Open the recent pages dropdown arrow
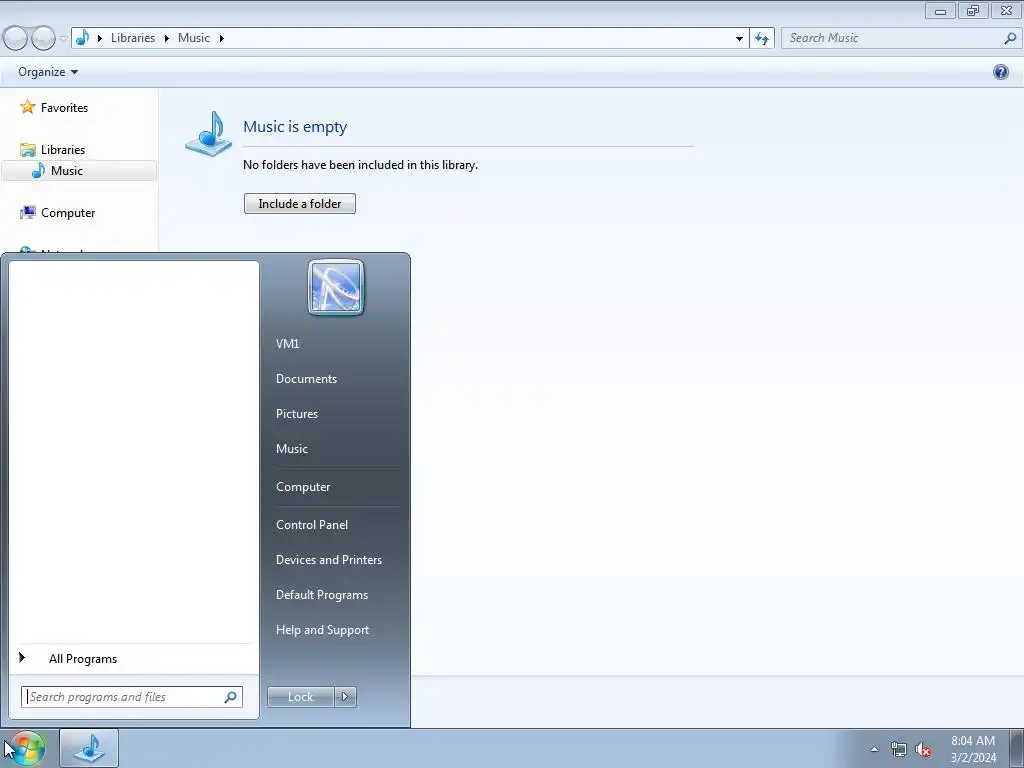This screenshot has height=768, width=1024. [x=63, y=39]
